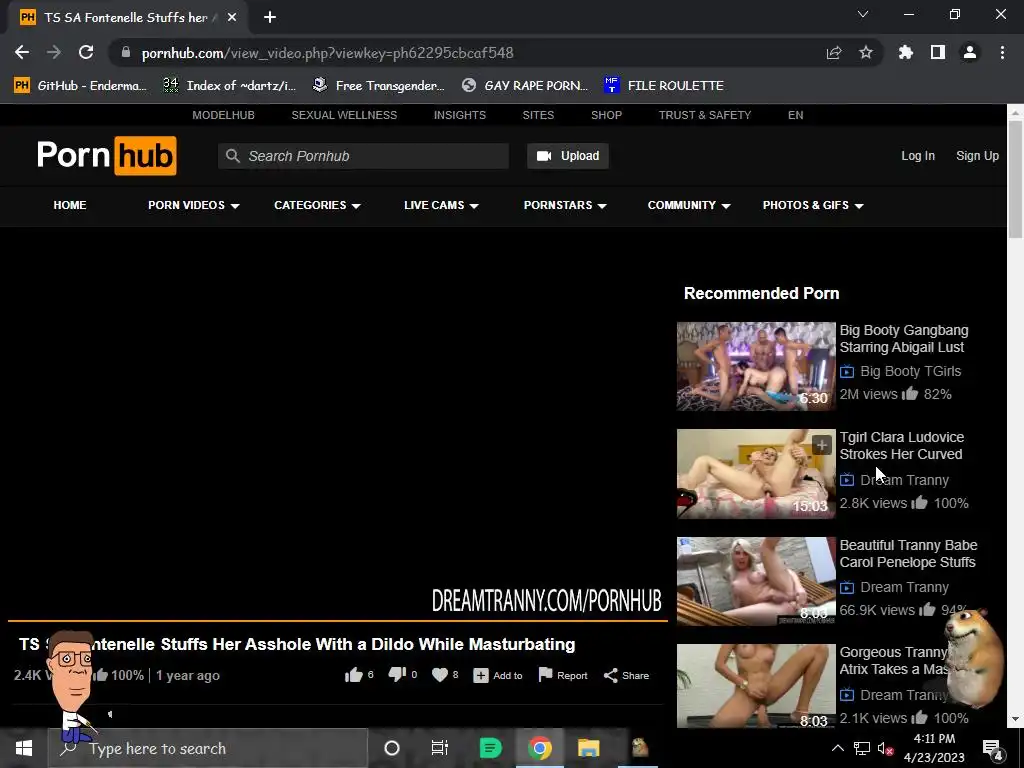
Task: Open a new browser tab
Action: click(x=270, y=18)
